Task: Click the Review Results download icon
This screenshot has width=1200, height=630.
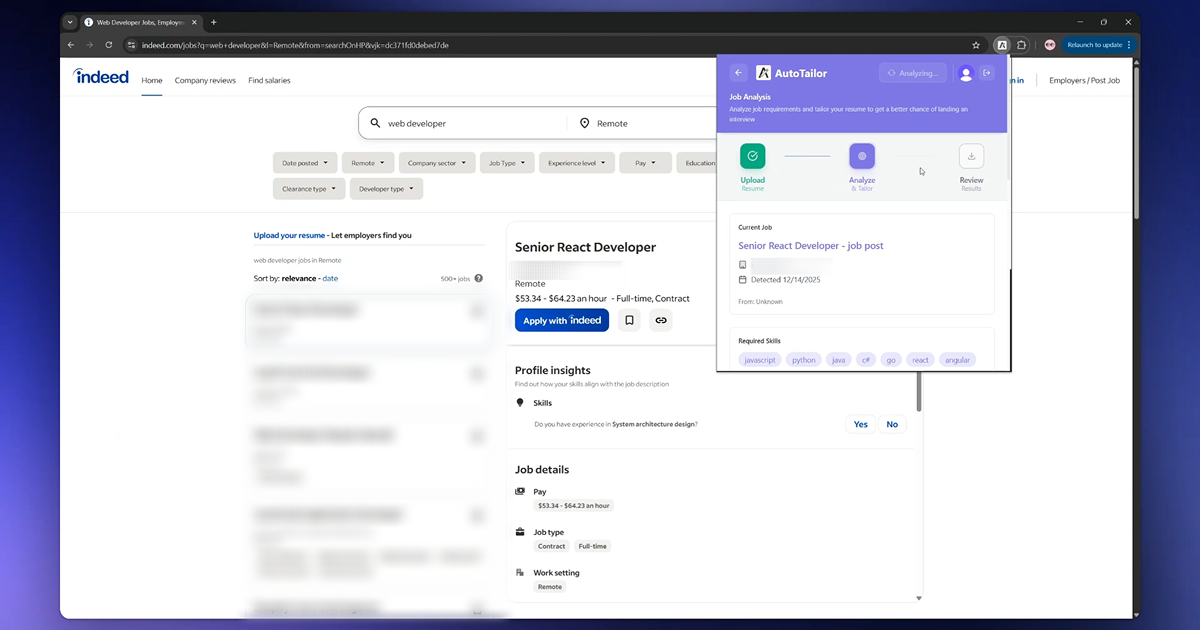Action: click(970, 156)
